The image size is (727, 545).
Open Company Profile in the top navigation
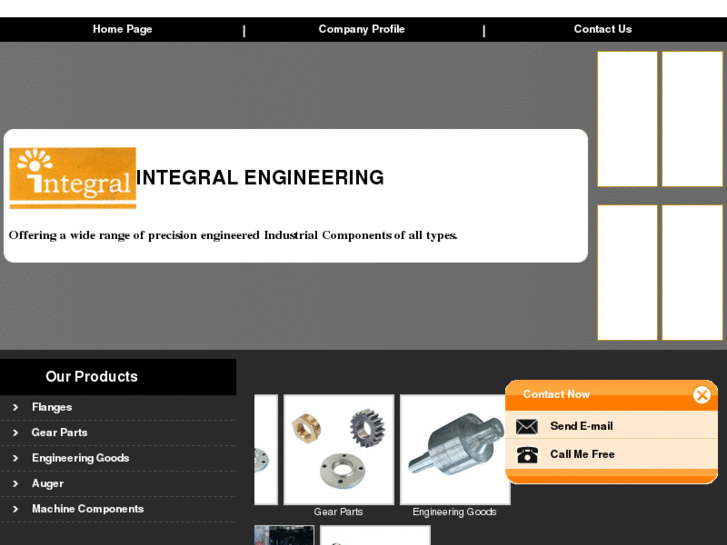pos(361,29)
